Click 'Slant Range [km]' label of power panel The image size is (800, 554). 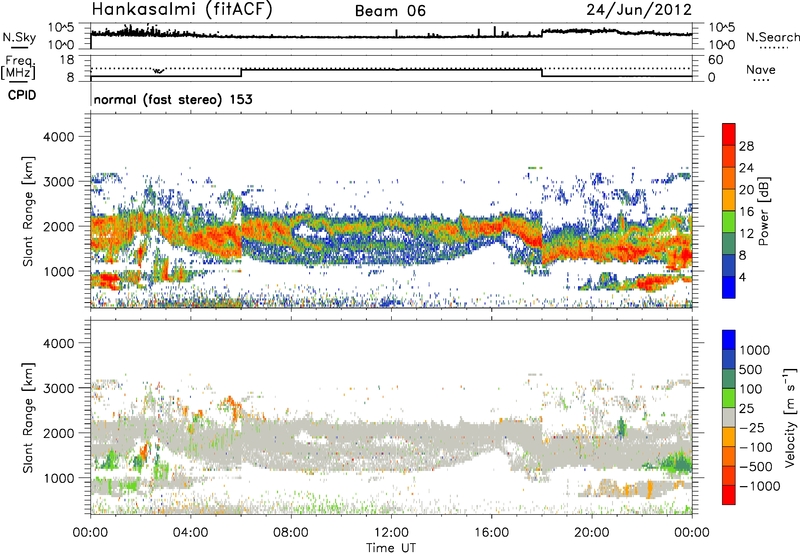(x=28, y=211)
